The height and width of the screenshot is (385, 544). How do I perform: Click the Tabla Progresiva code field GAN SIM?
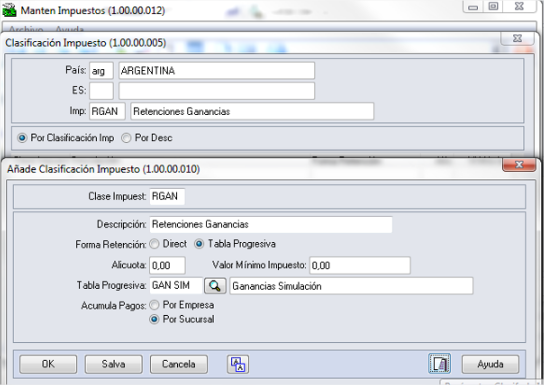point(176,286)
